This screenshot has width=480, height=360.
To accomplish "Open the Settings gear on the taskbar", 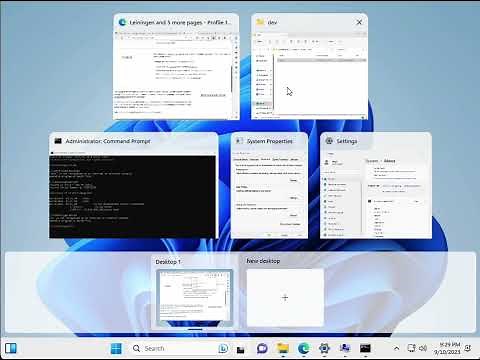I will 324,348.
